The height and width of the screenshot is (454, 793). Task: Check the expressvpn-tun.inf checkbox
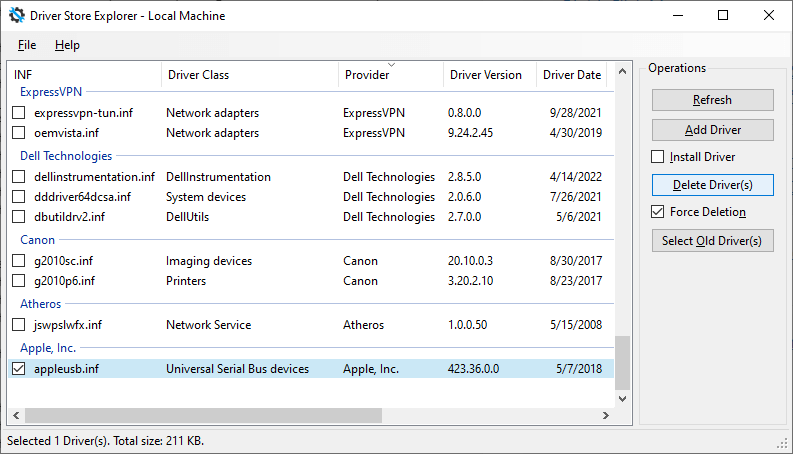(19, 113)
